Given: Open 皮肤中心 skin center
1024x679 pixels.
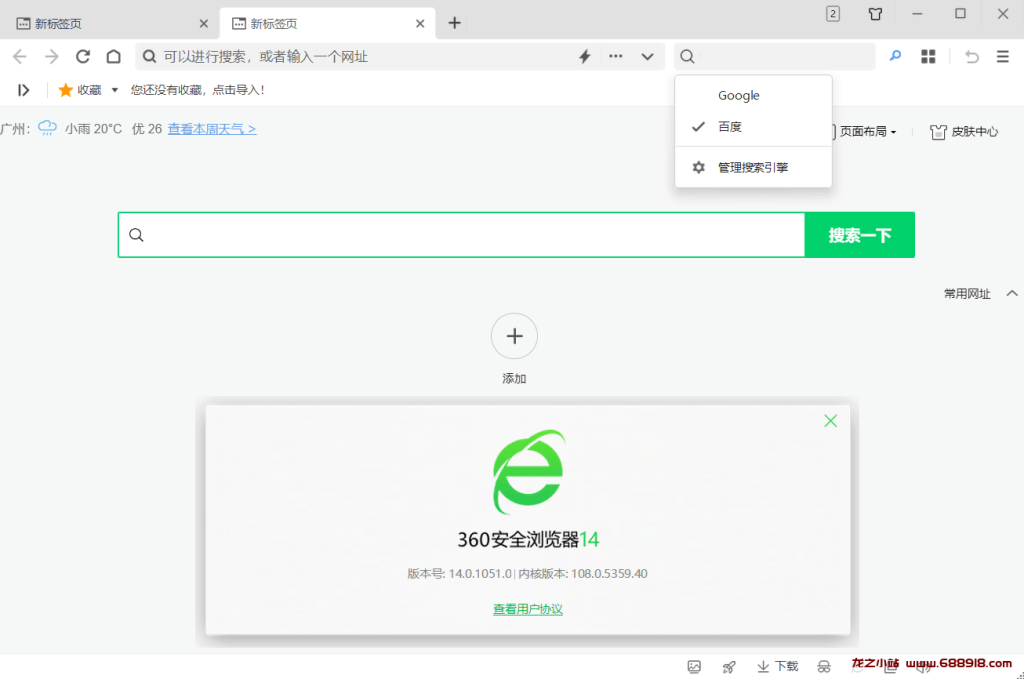Looking at the screenshot, I should point(965,132).
